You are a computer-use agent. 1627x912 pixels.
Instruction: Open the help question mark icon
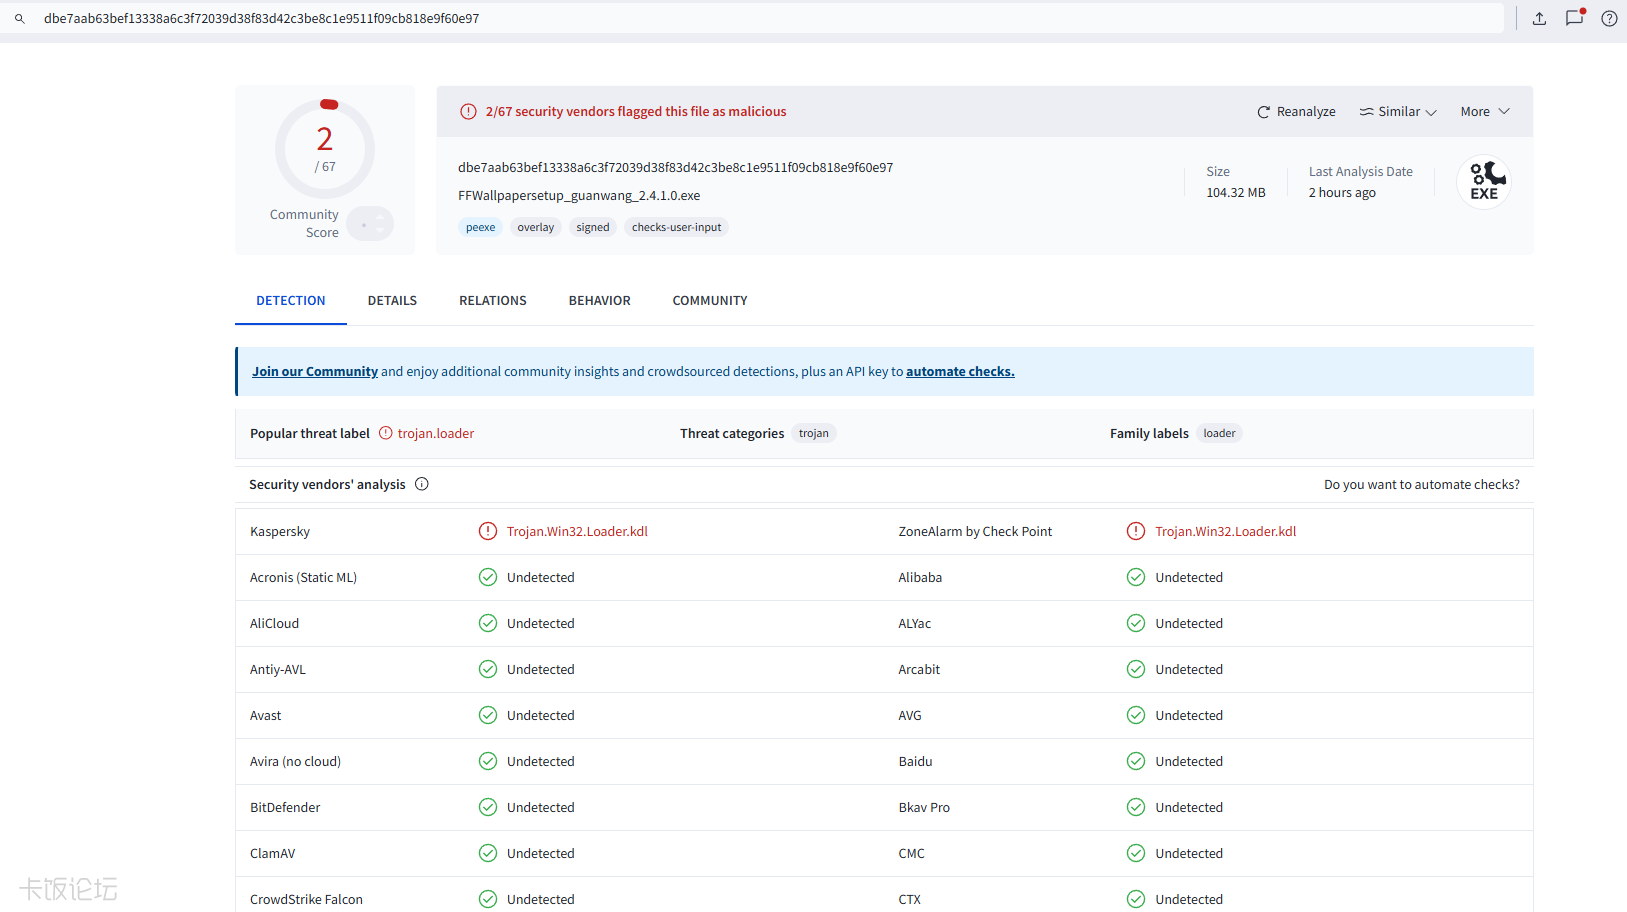pos(1609,18)
